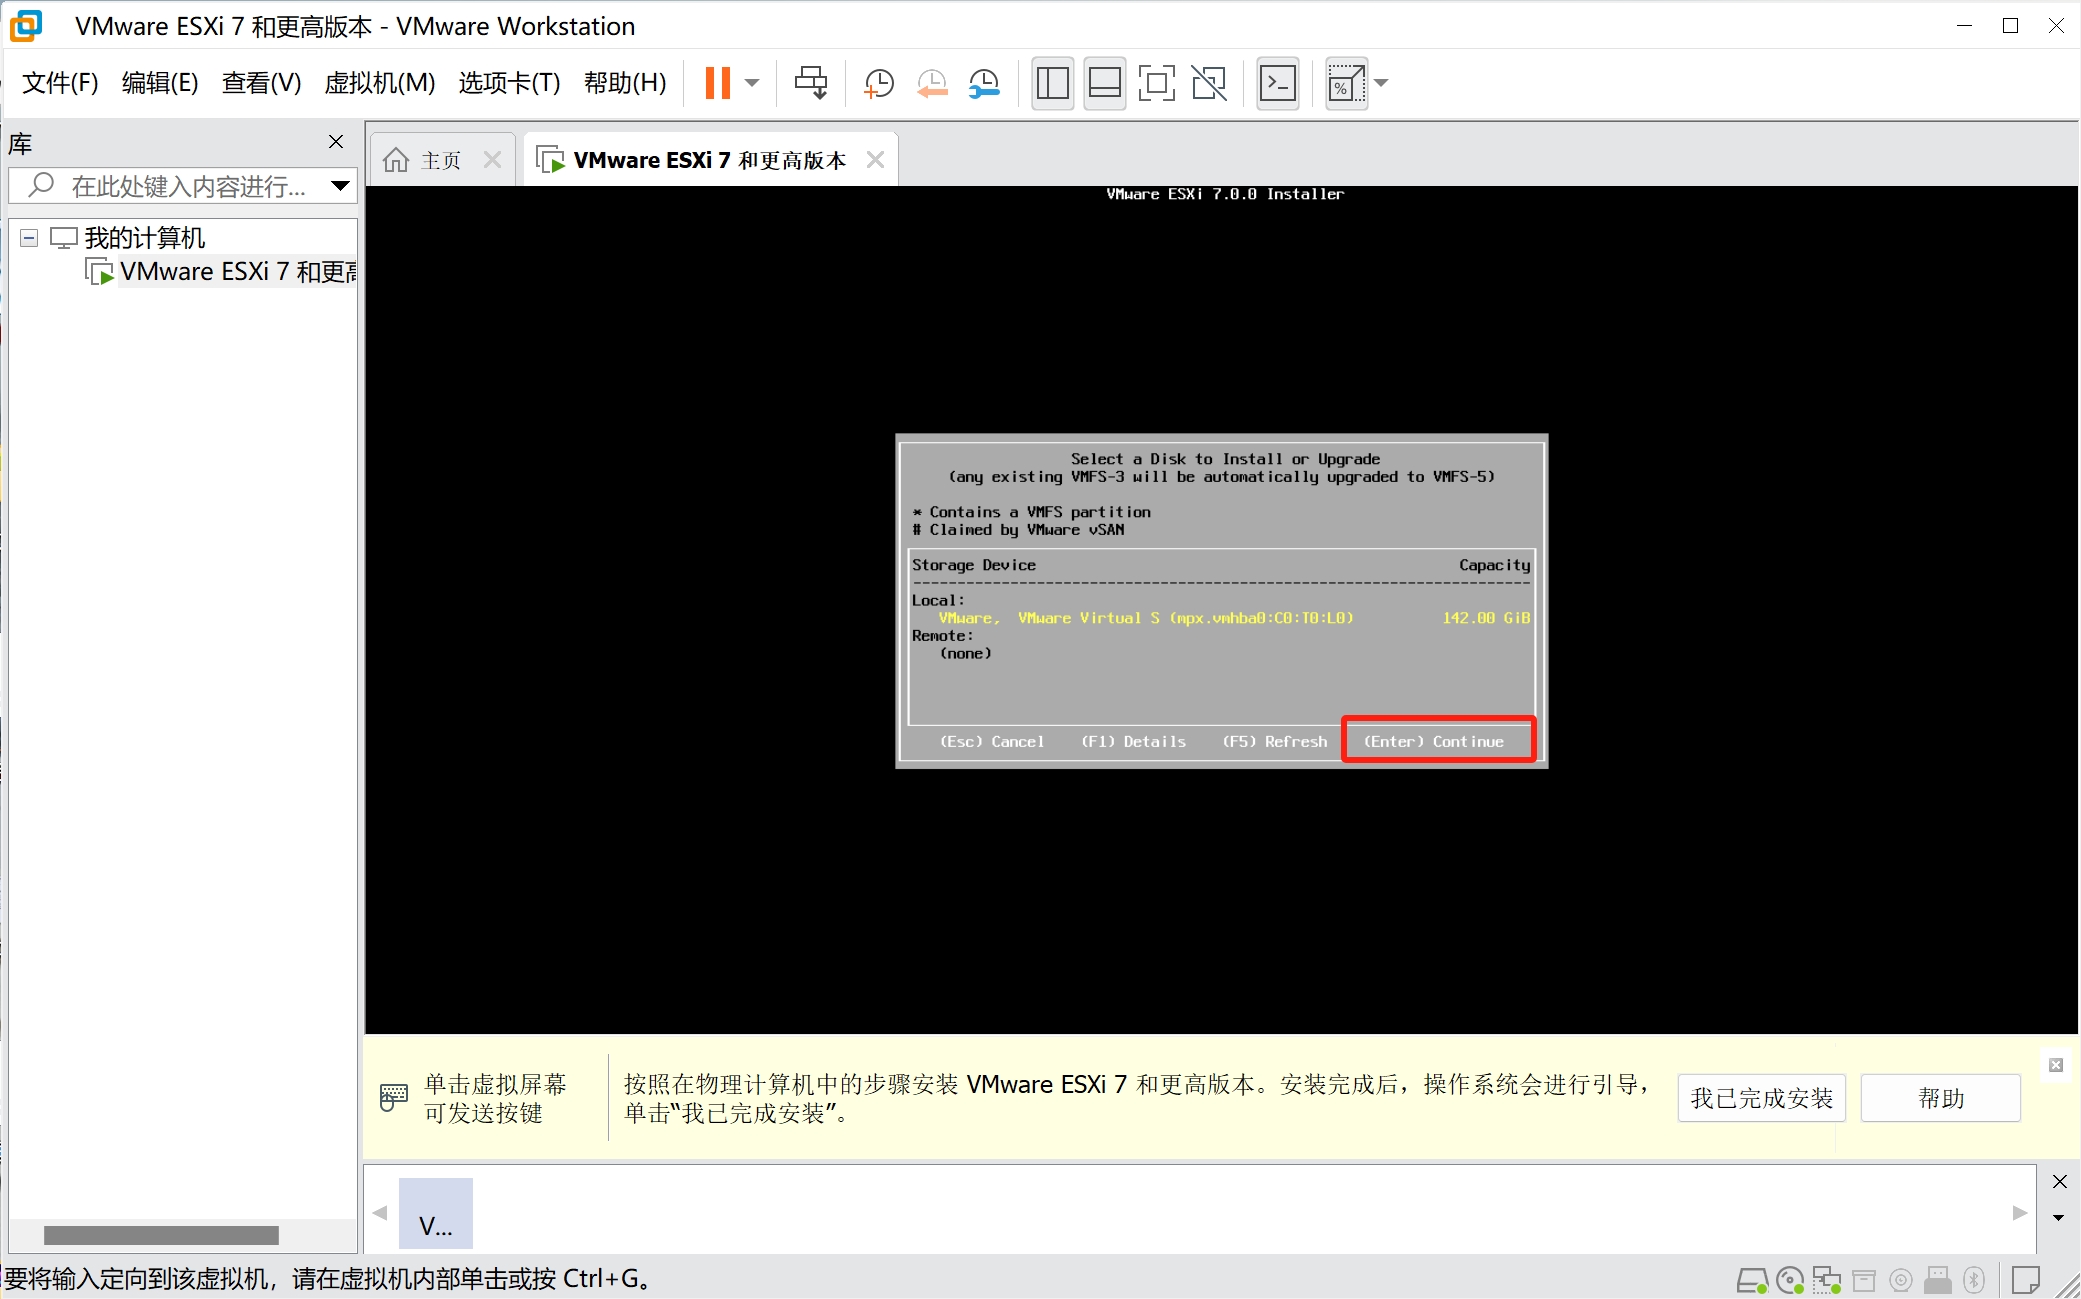Viewport: 2081px width, 1299px height.
Task: Open the console view icon
Action: tap(1277, 83)
